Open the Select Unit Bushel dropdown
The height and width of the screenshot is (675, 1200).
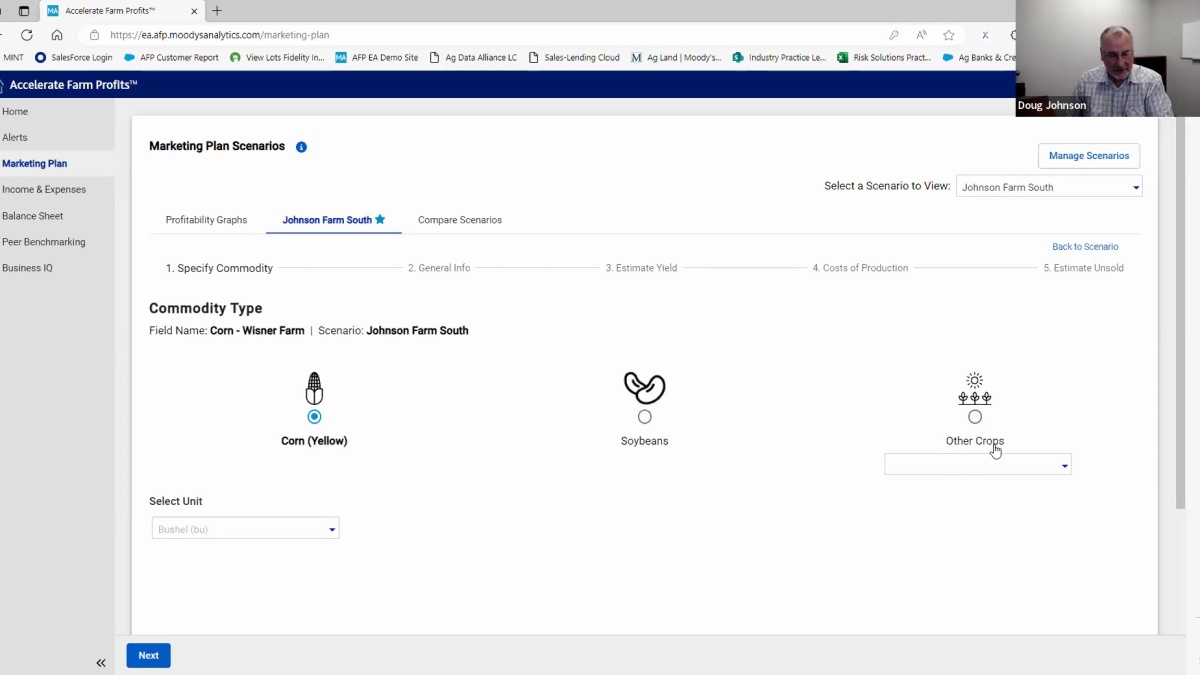pyautogui.click(x=245, y=529)
